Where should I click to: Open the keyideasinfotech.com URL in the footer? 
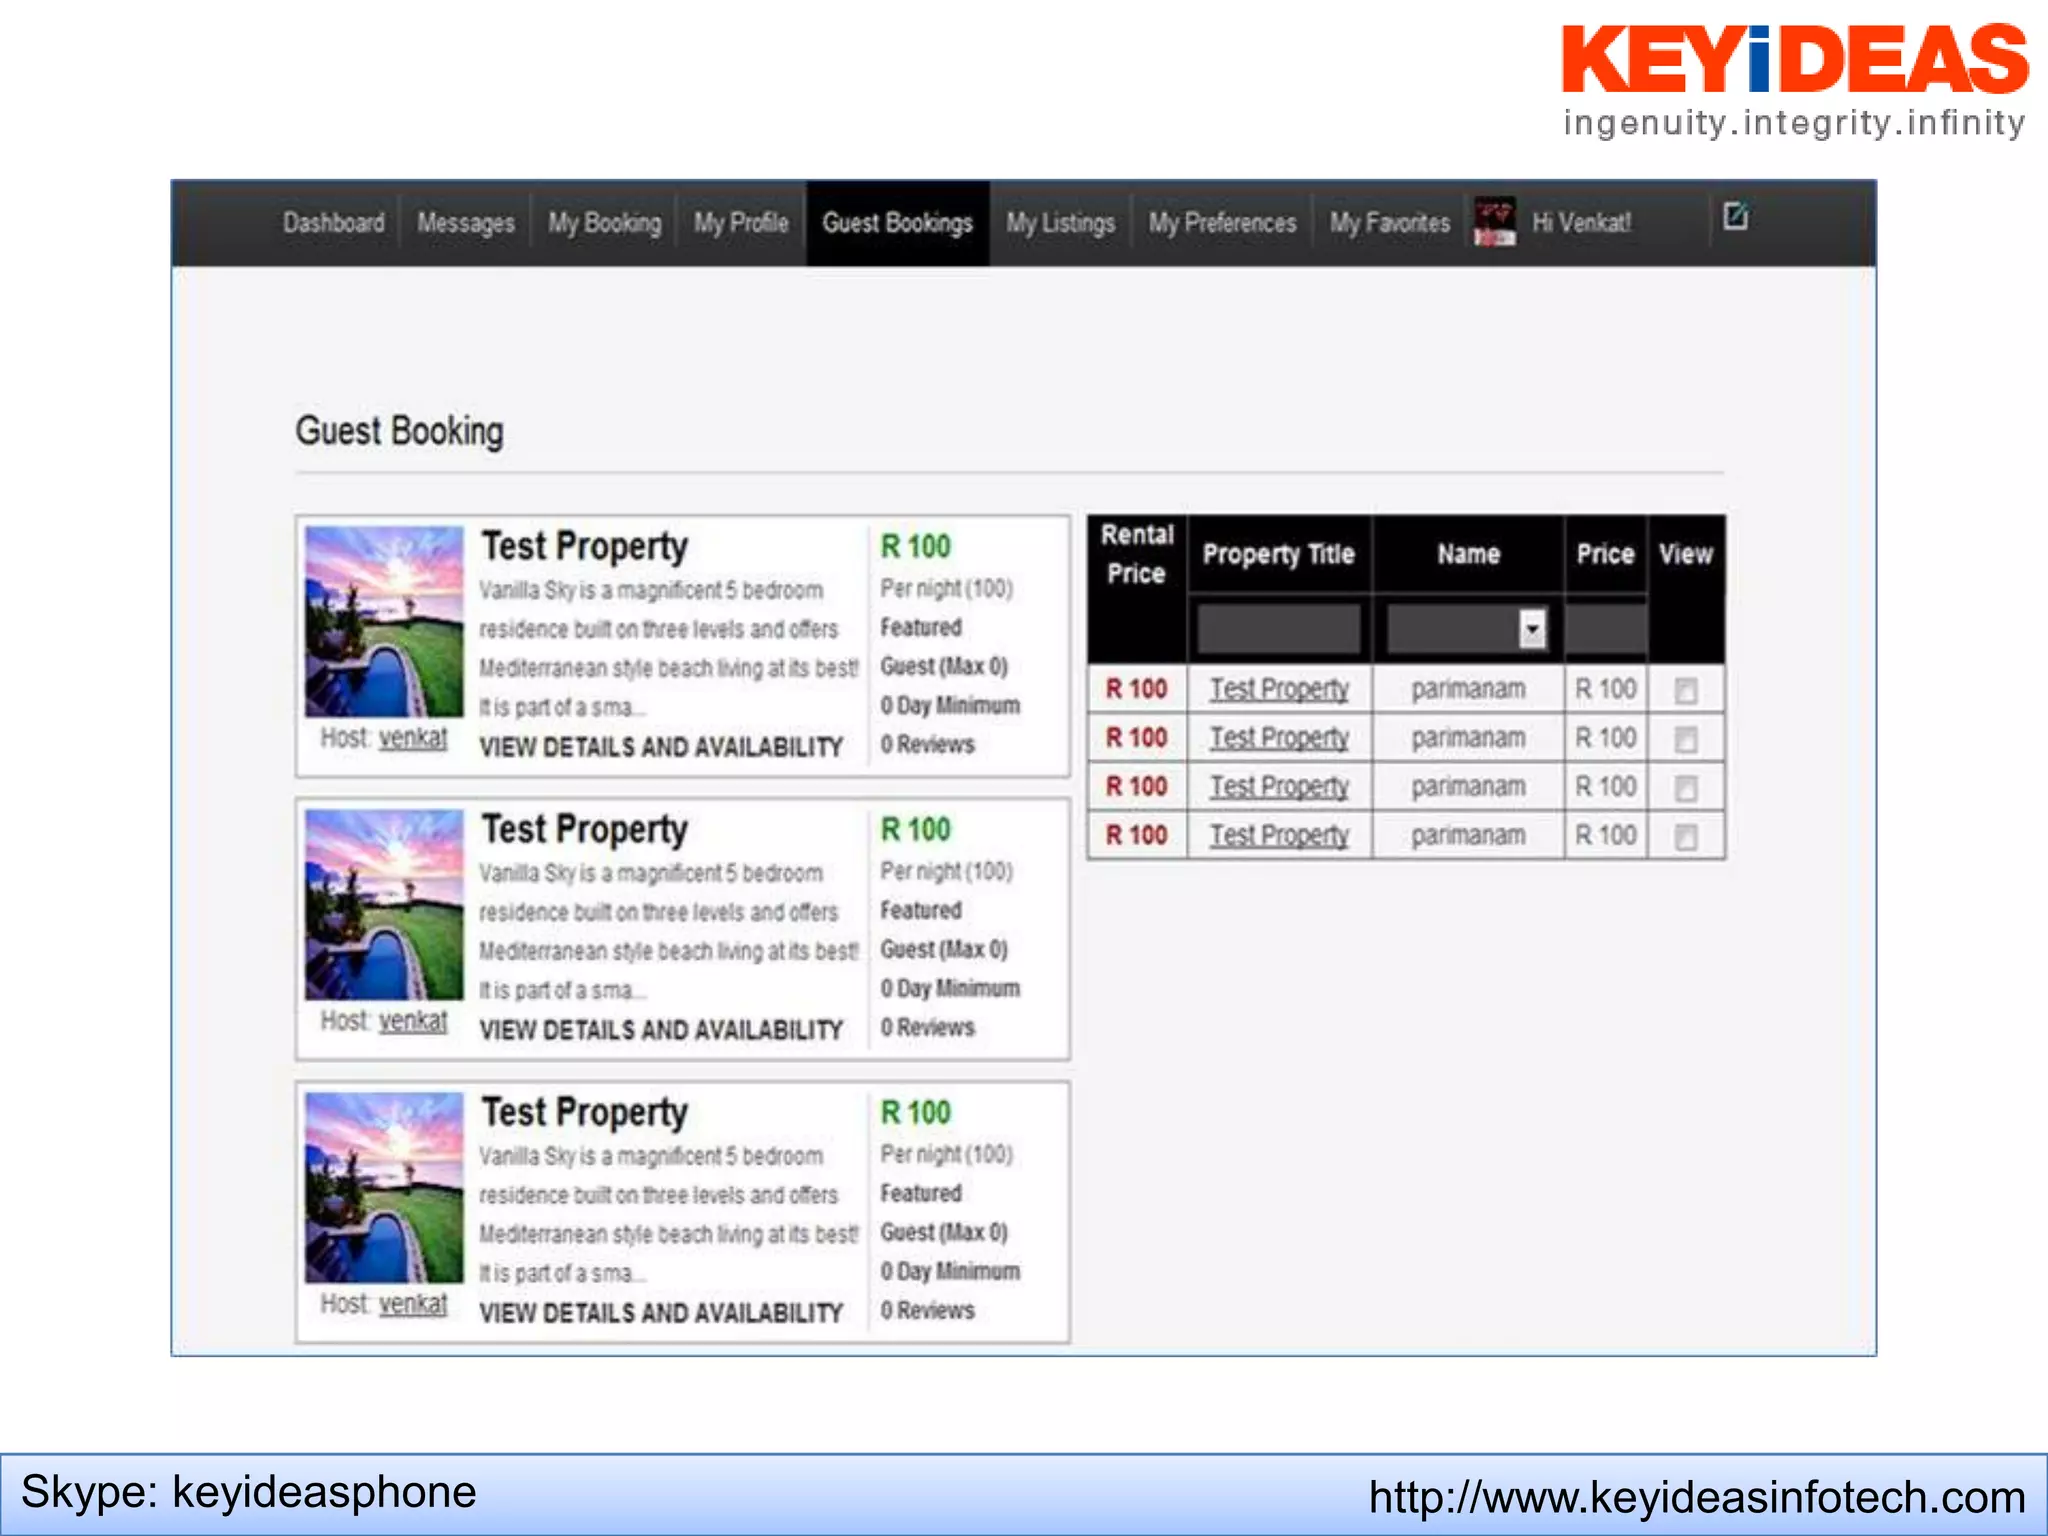[1697, 1497]
